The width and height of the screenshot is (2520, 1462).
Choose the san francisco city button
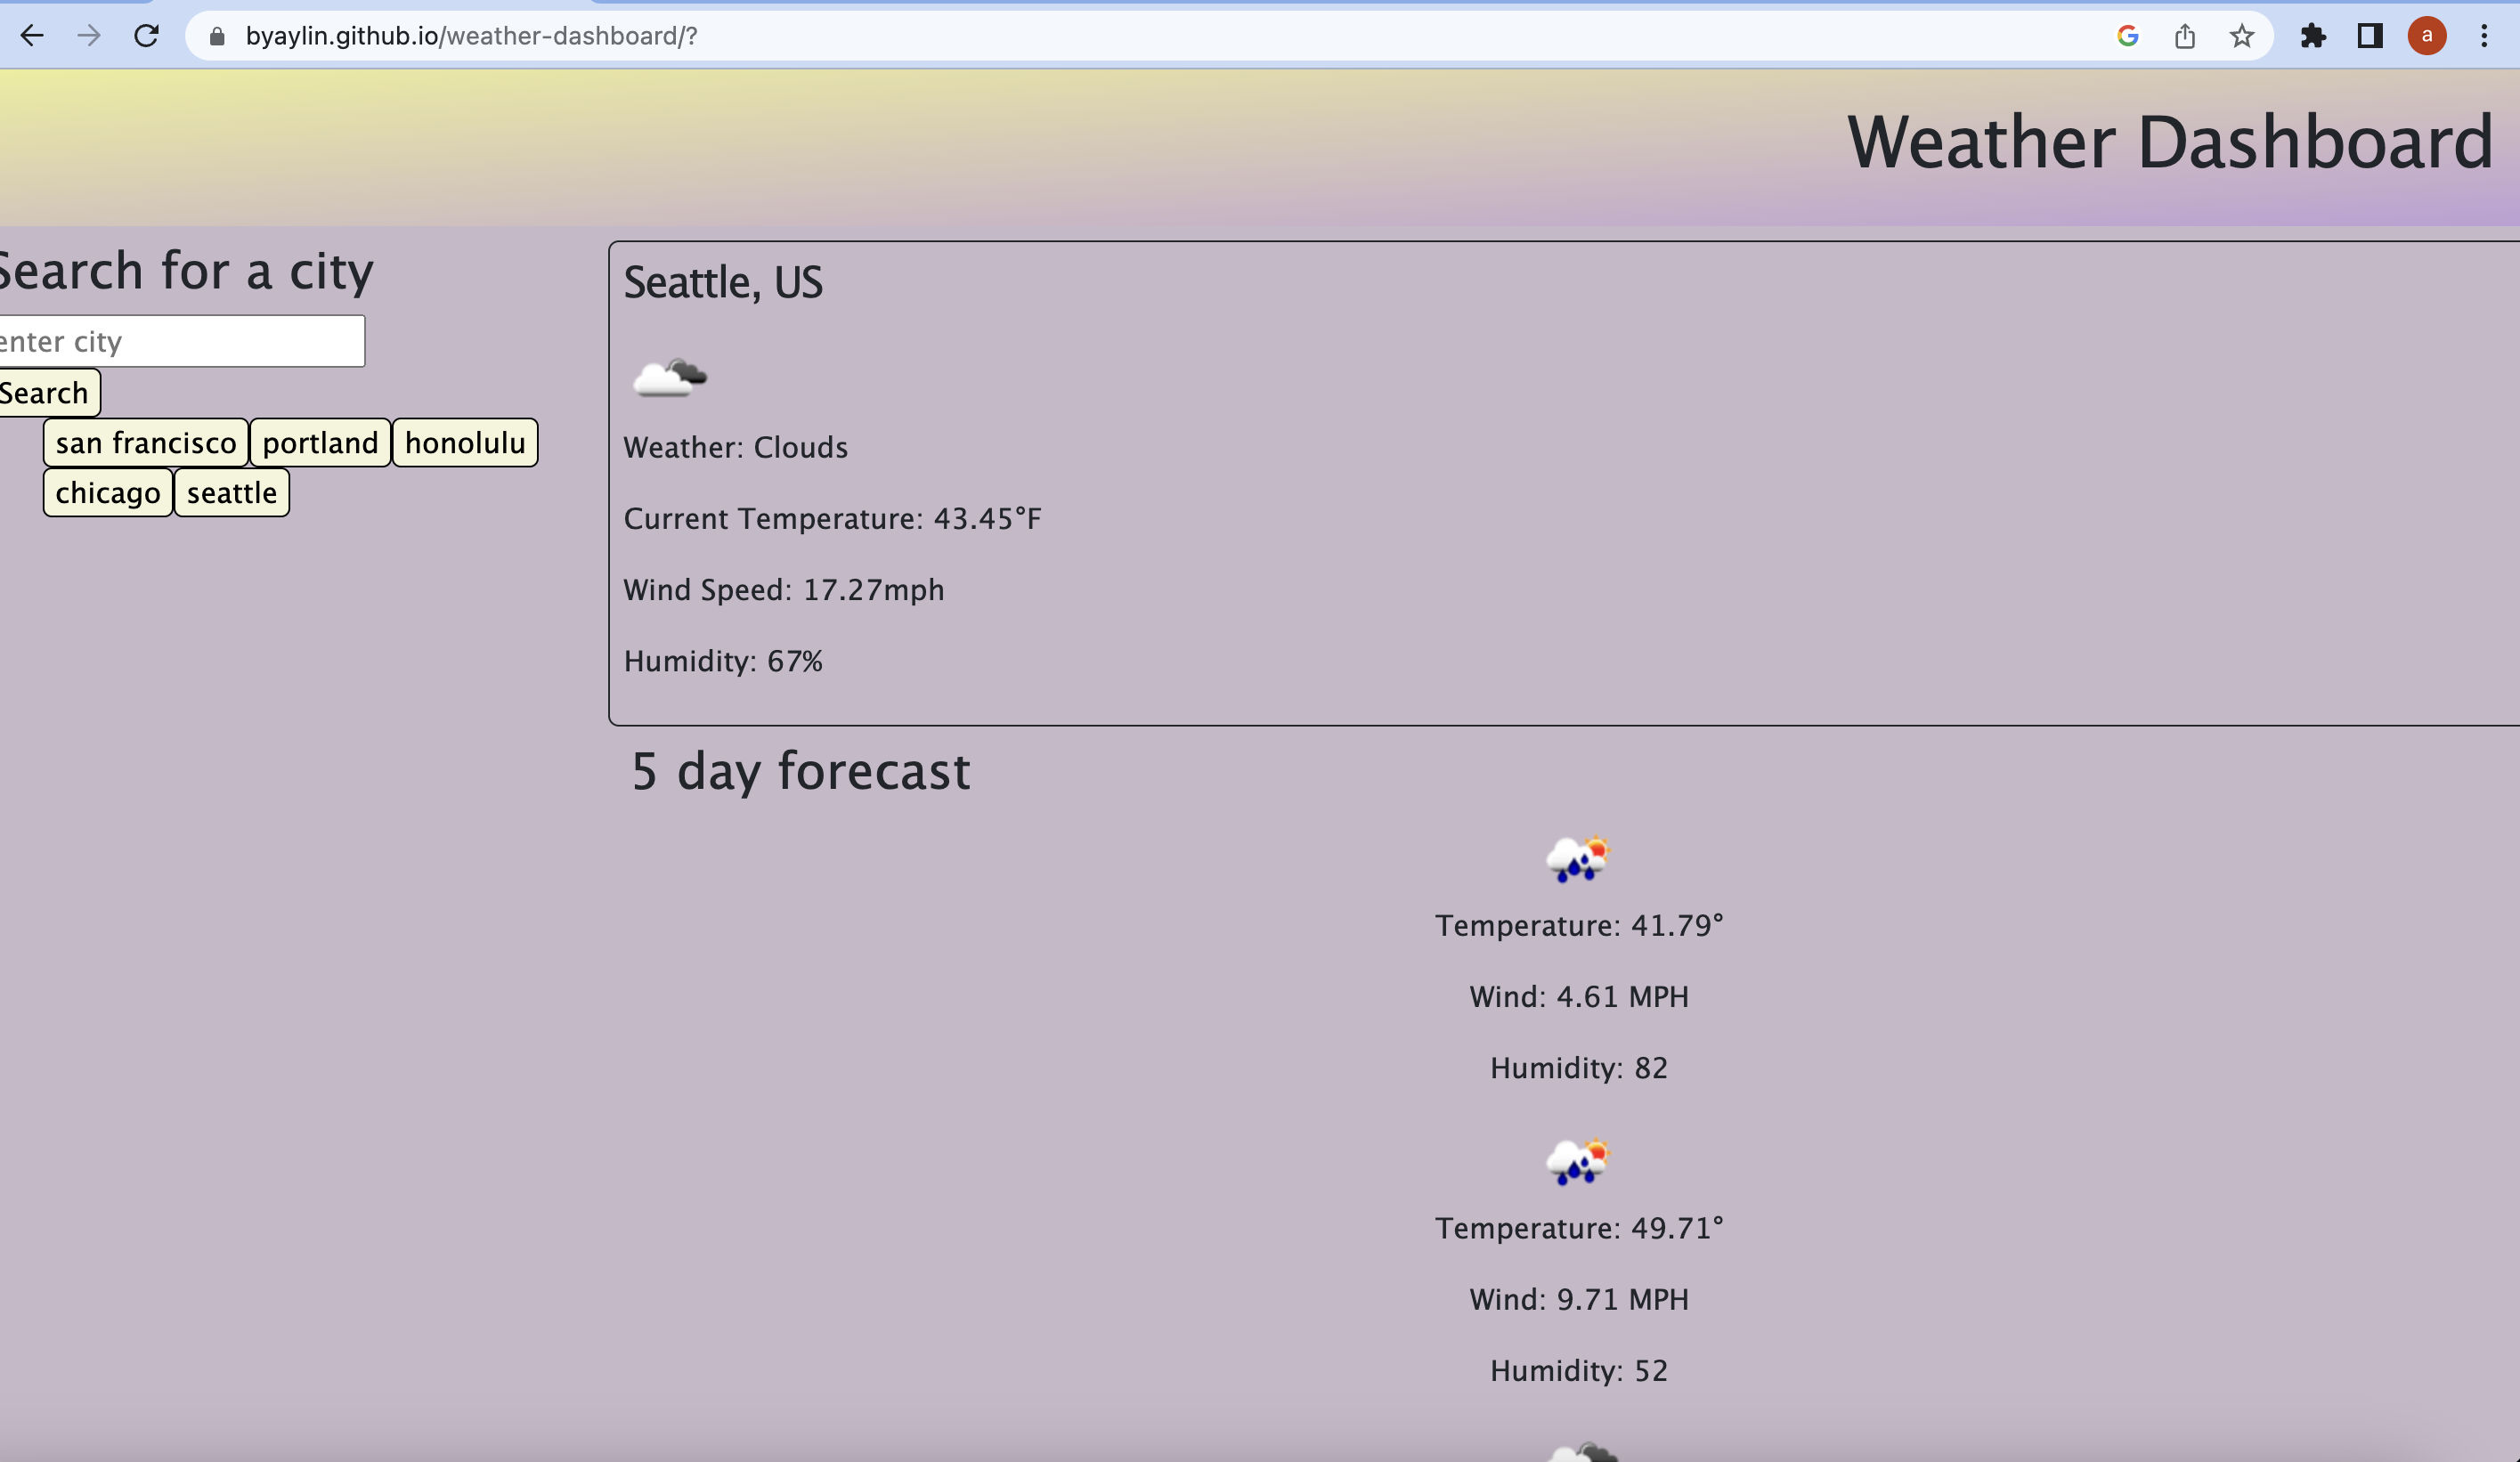click(144, 442)
